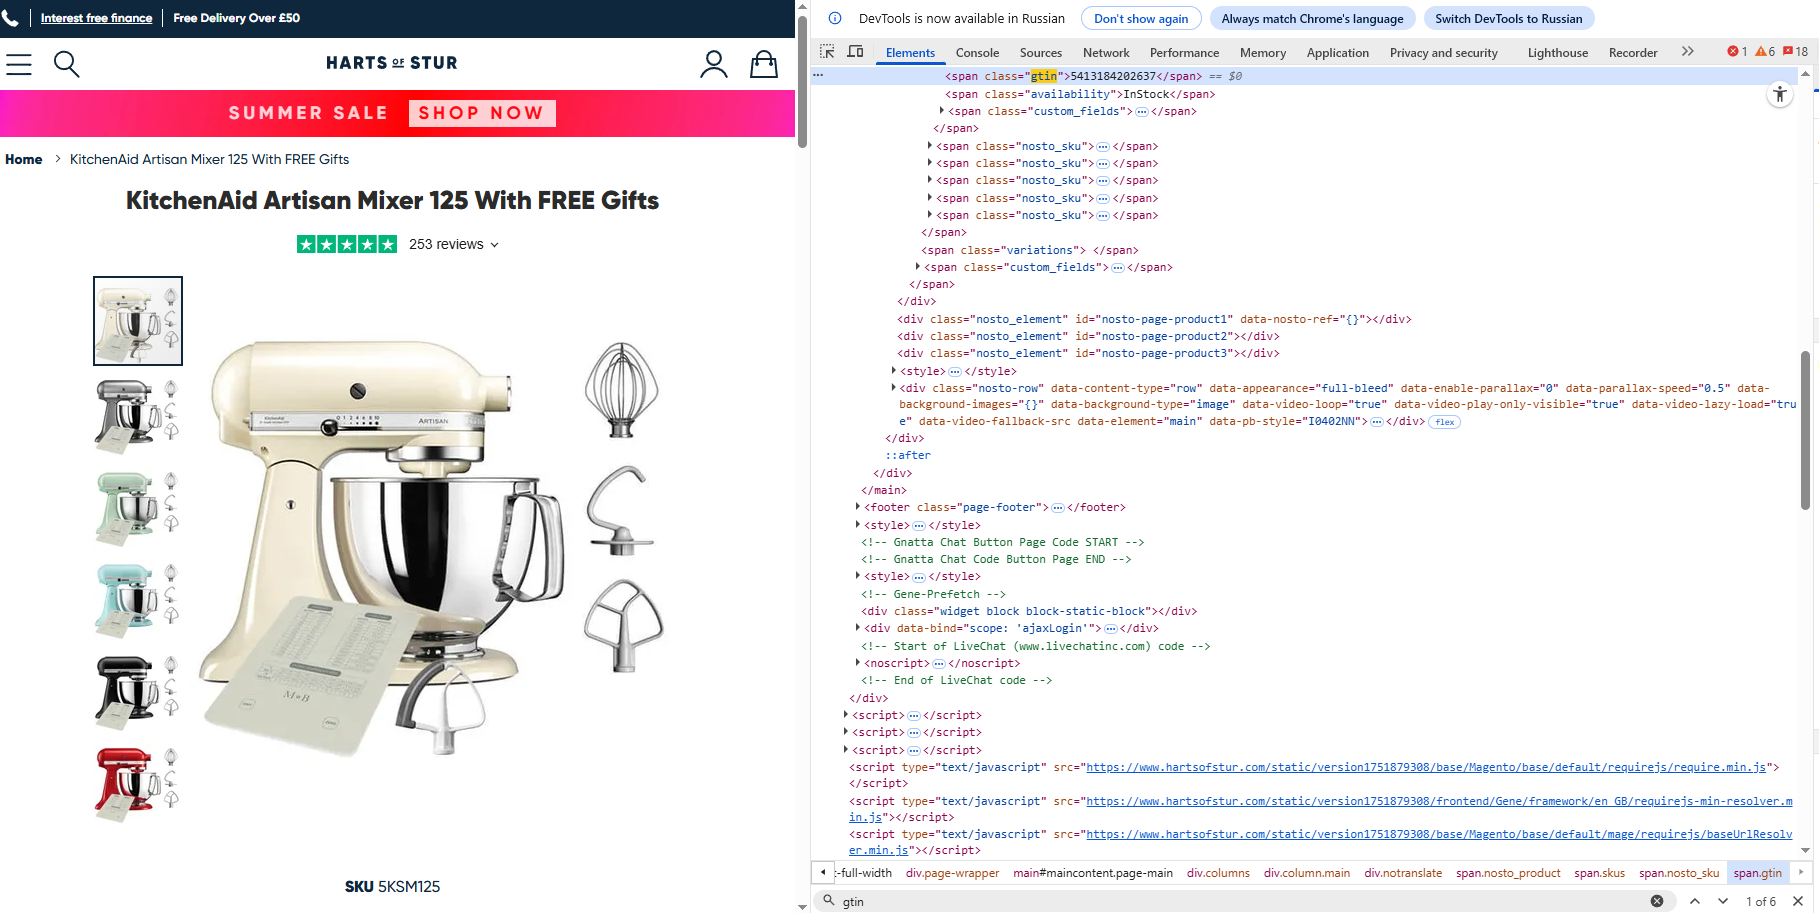Go to previous search result arrow

coord(1695,901)
